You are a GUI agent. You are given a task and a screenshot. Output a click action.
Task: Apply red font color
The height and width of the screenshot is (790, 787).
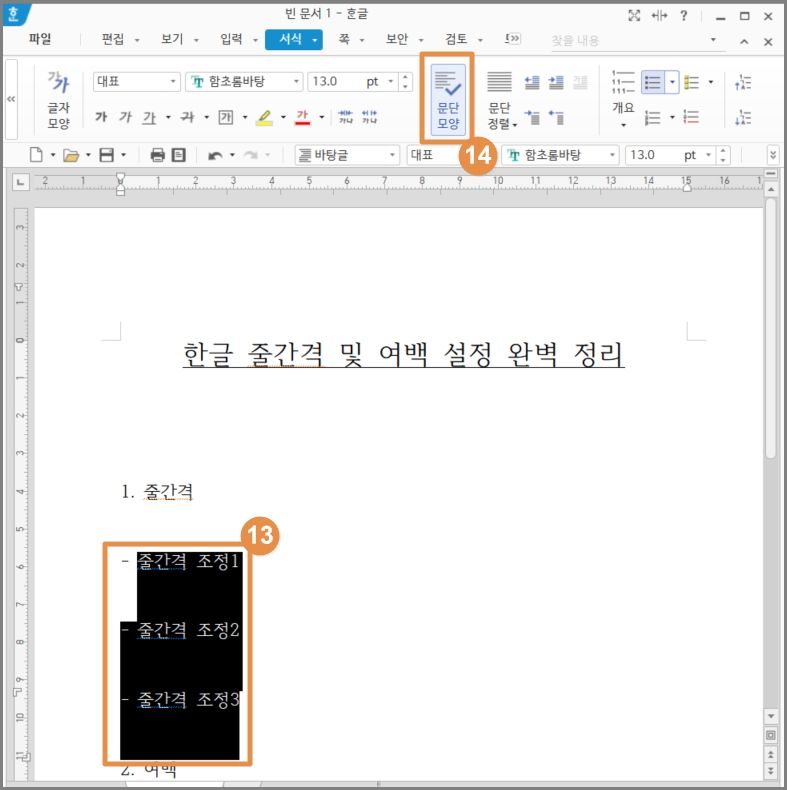tap(302, 117)
